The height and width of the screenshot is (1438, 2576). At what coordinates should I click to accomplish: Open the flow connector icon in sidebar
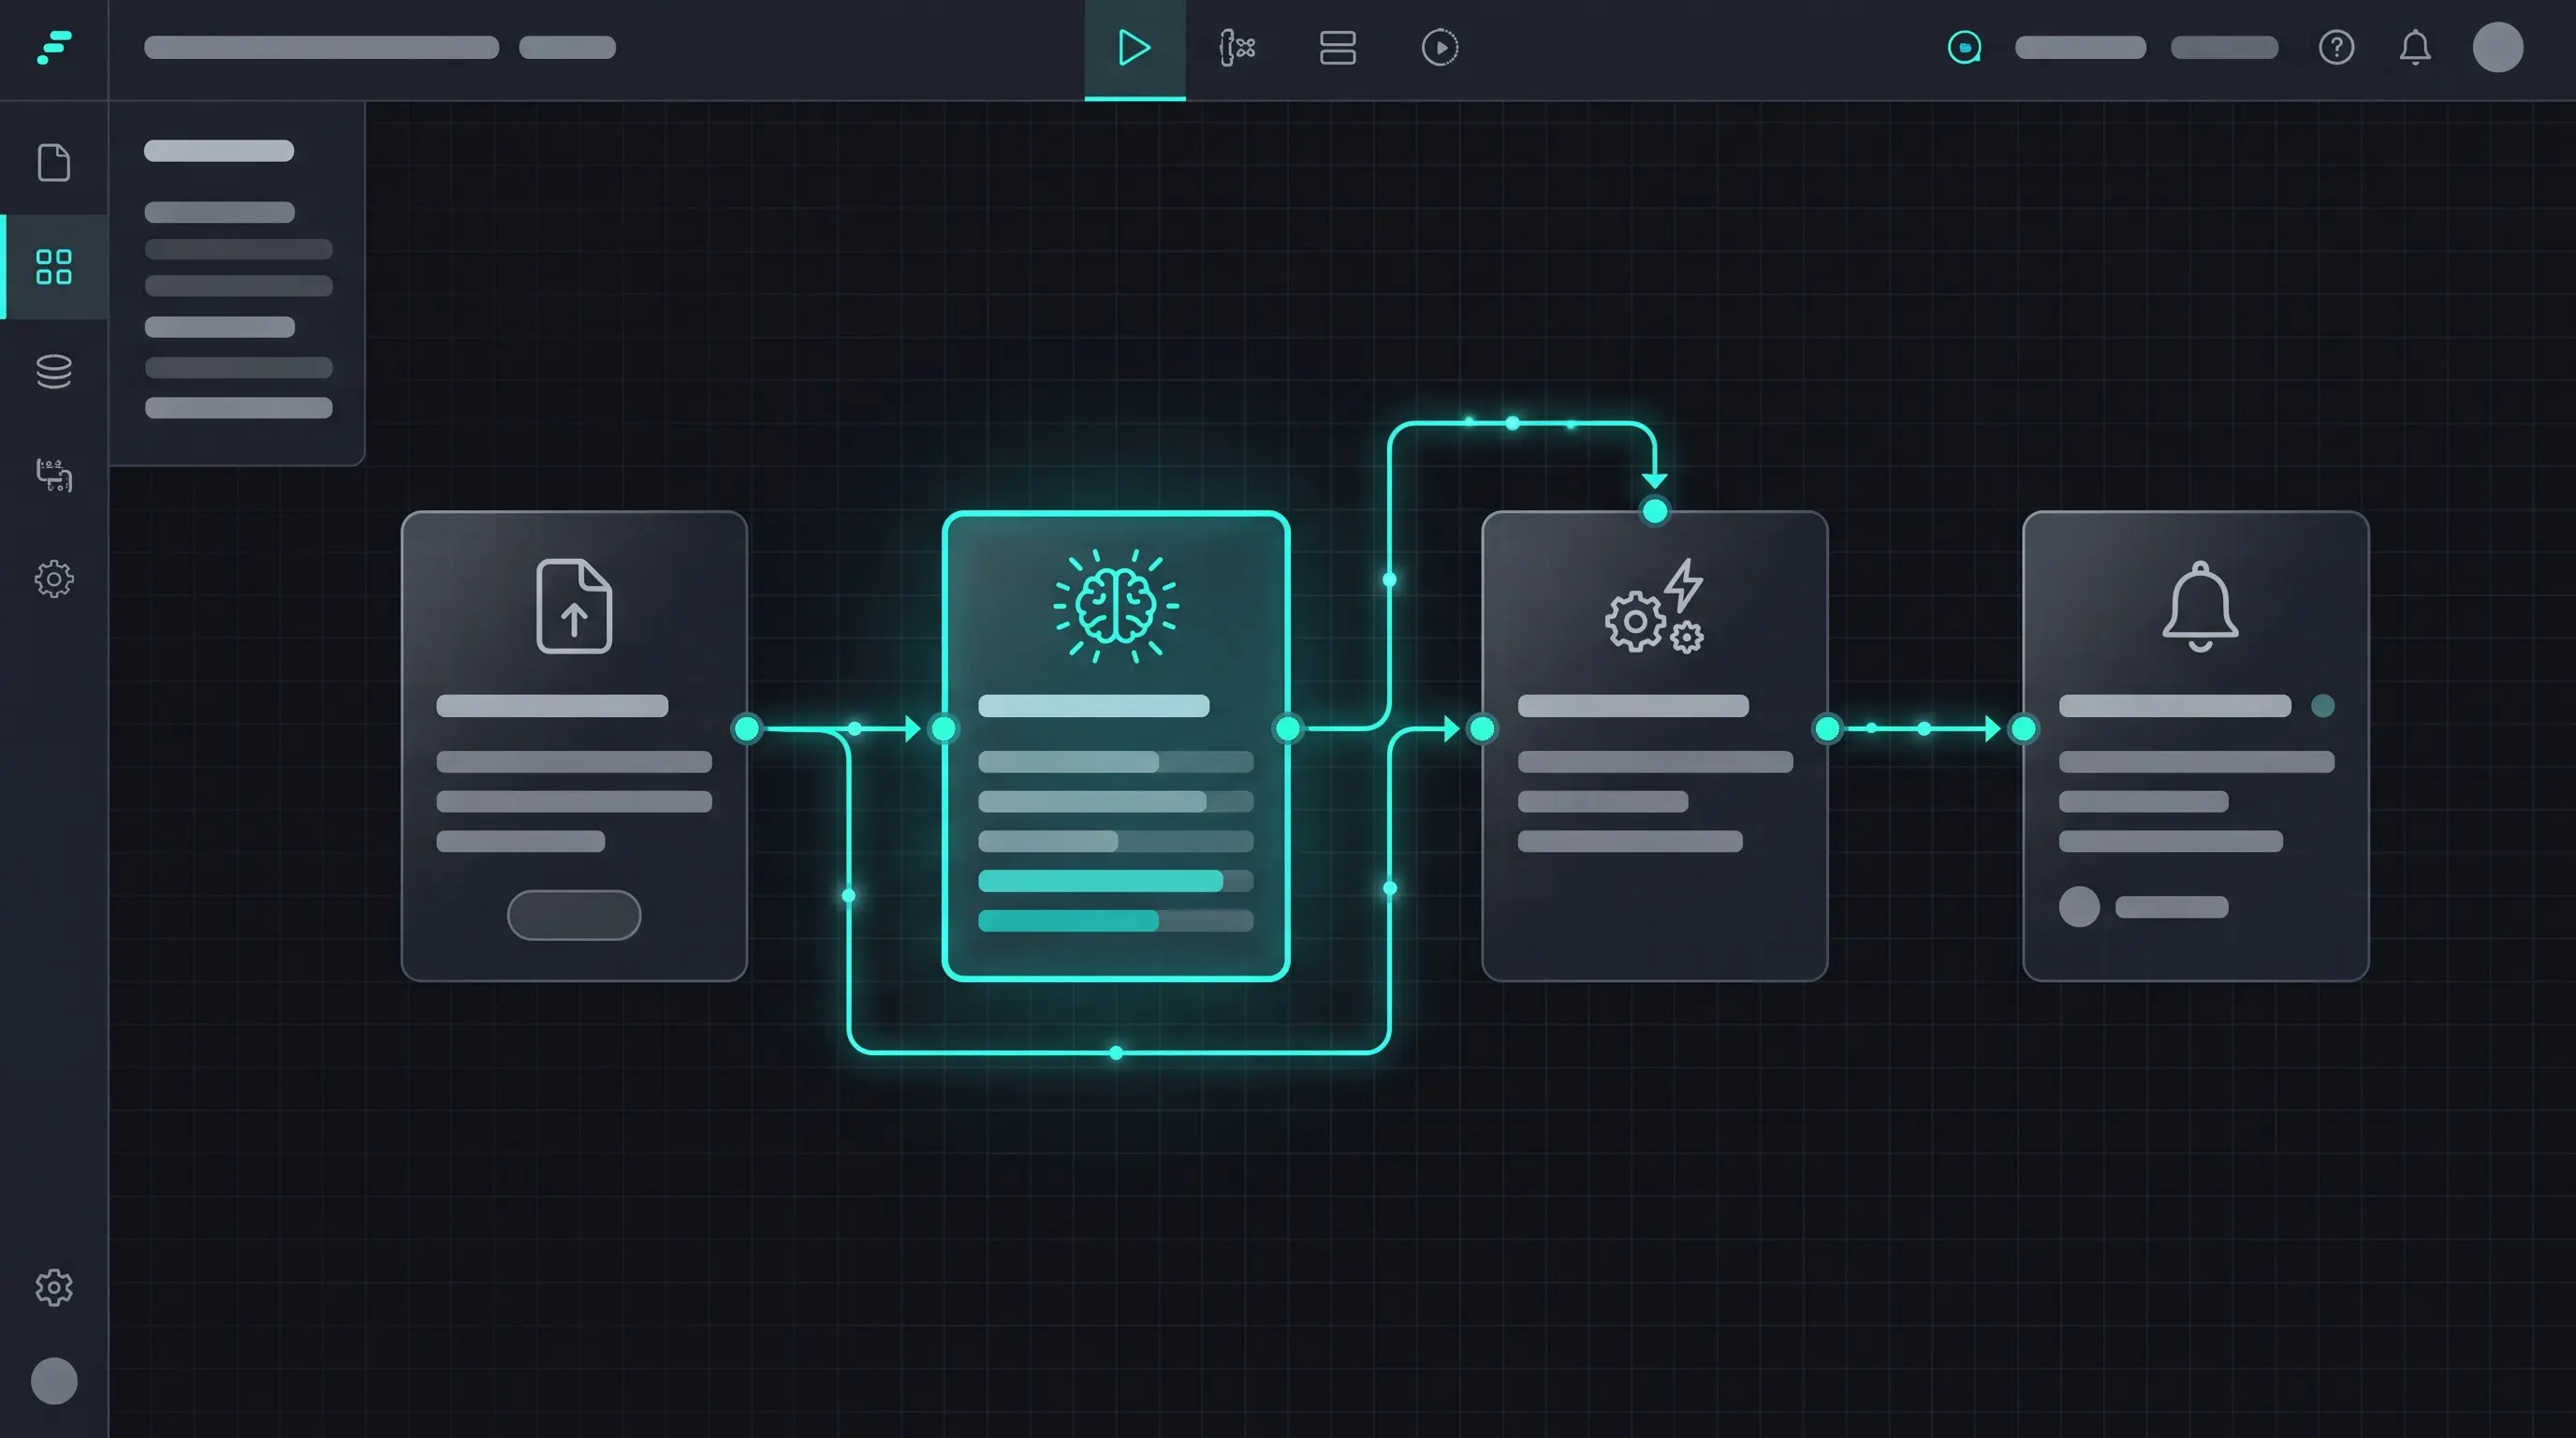point(54,475)
